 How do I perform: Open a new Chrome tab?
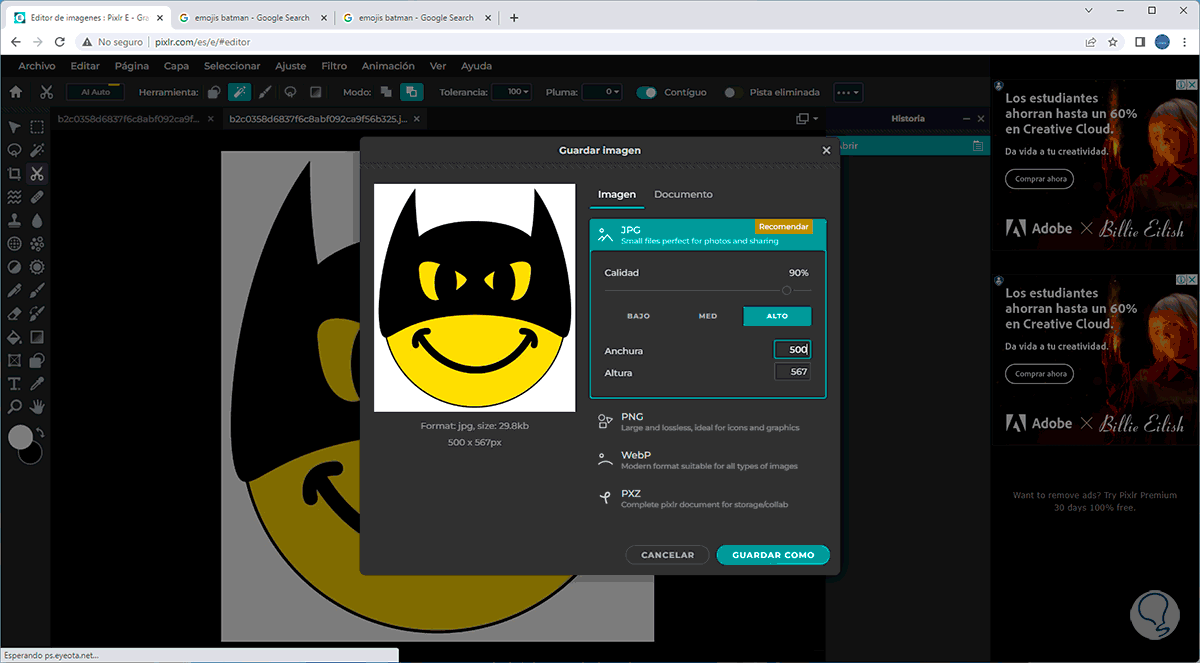click(x=514, y=17)
